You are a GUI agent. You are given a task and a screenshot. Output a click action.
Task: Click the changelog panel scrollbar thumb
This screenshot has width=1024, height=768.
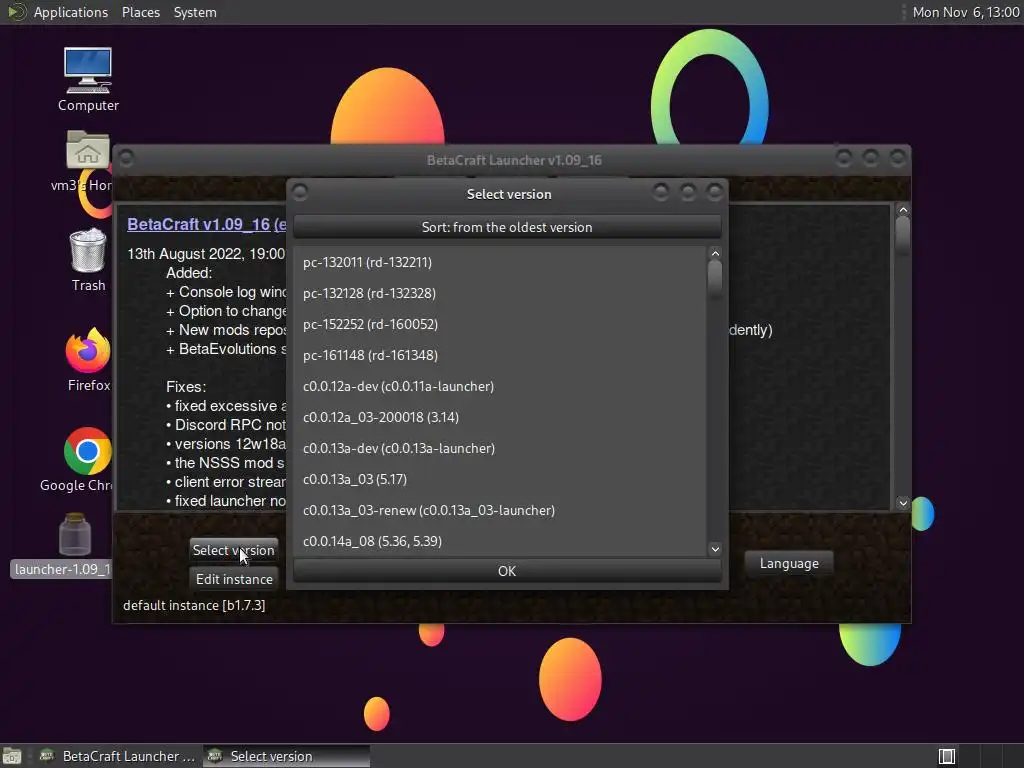[903, 235]
